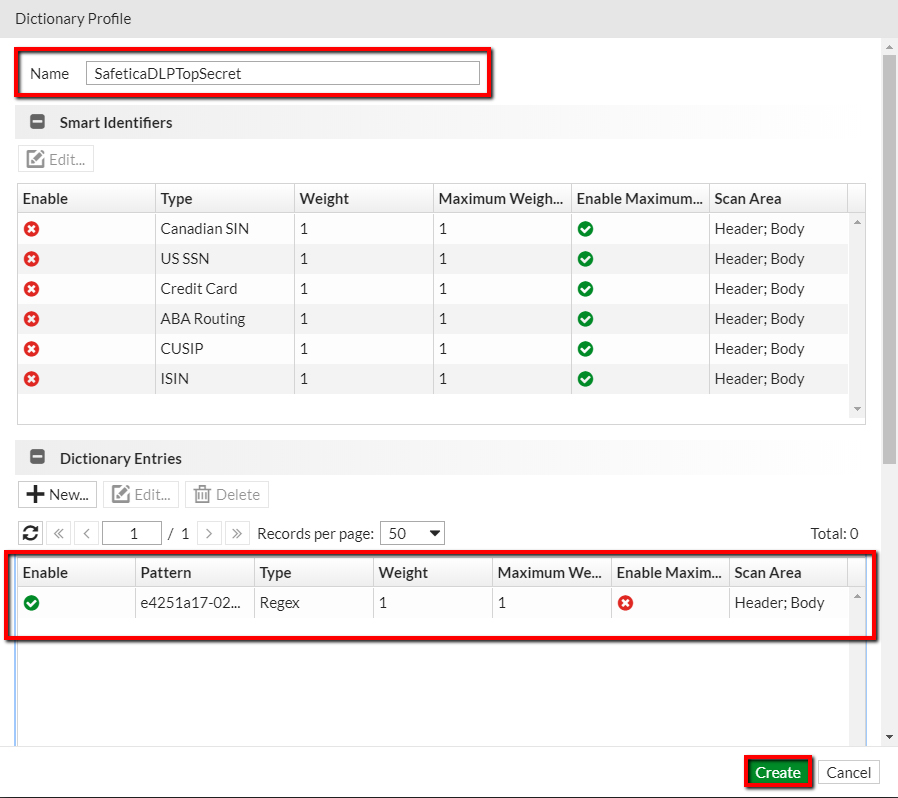Toggle Enable status for Canadian SIN

[31, 229]
